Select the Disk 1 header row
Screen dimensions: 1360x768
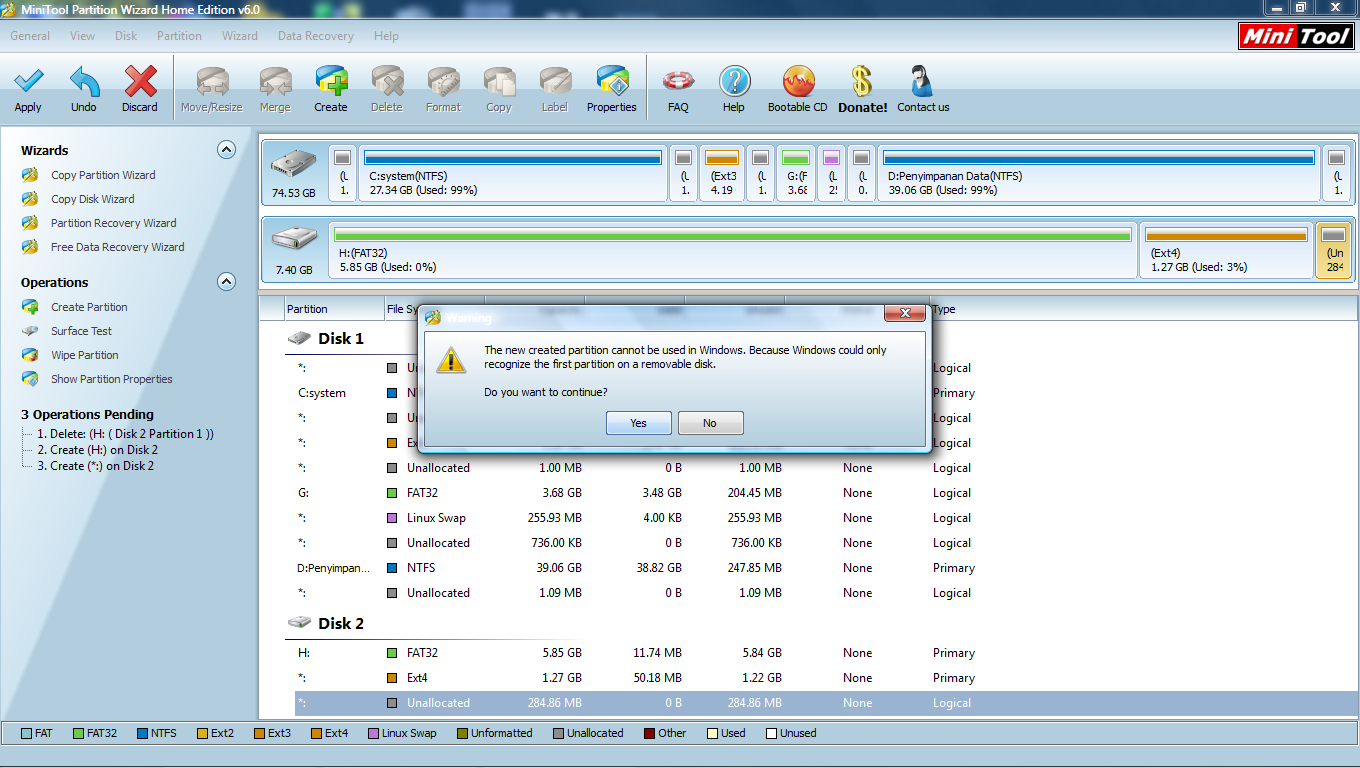coord(326,339)
